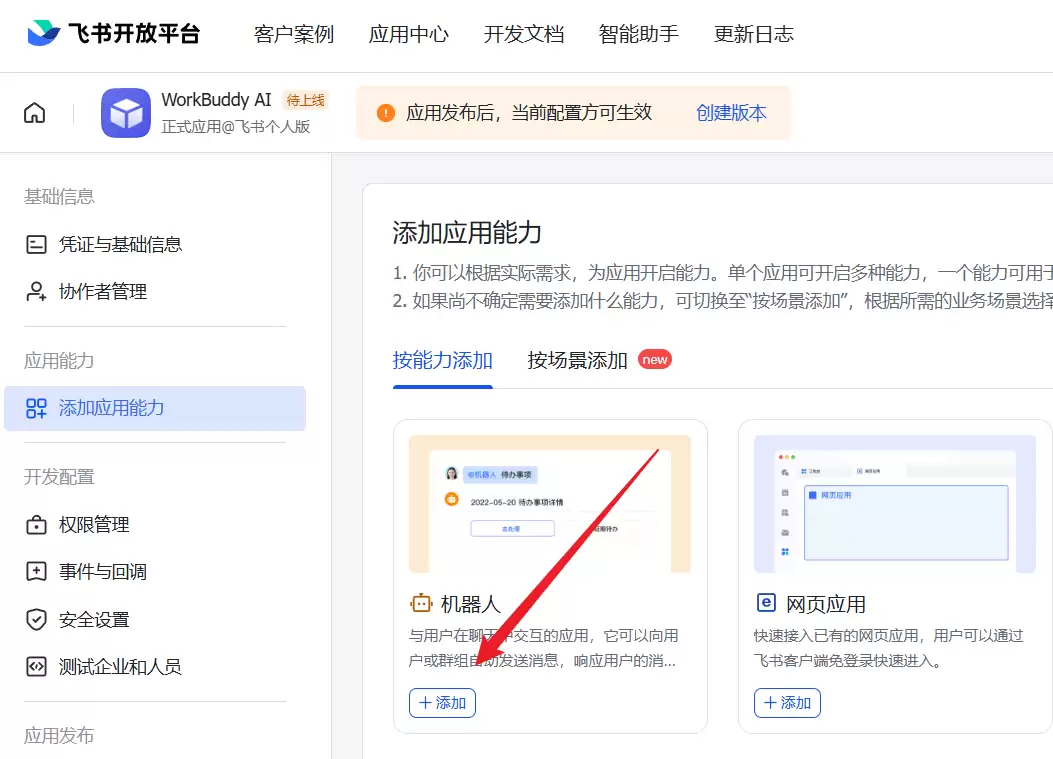Click the Feishu Open Platform logo
Screen dimensions: 1053x759
click(x=114, y=33)
